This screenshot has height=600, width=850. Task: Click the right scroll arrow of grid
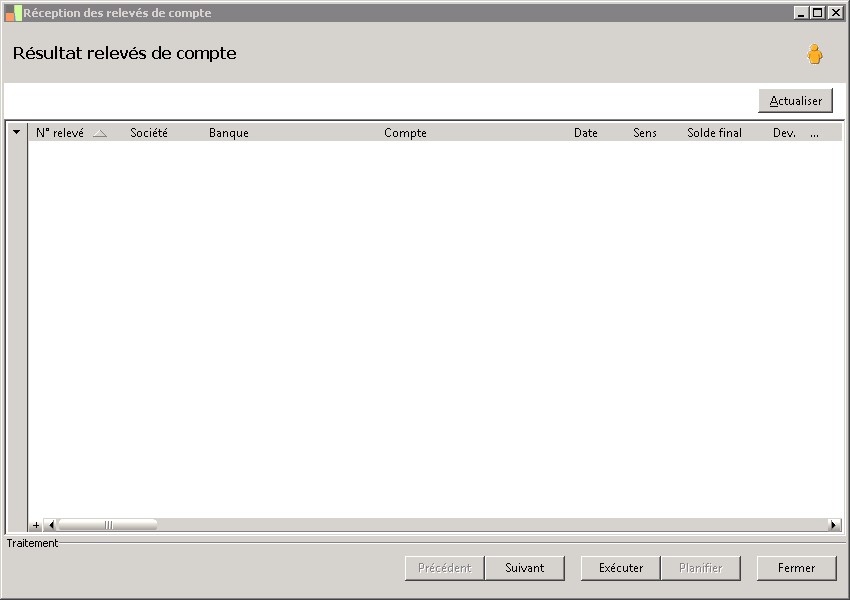(x=834, y=525)
